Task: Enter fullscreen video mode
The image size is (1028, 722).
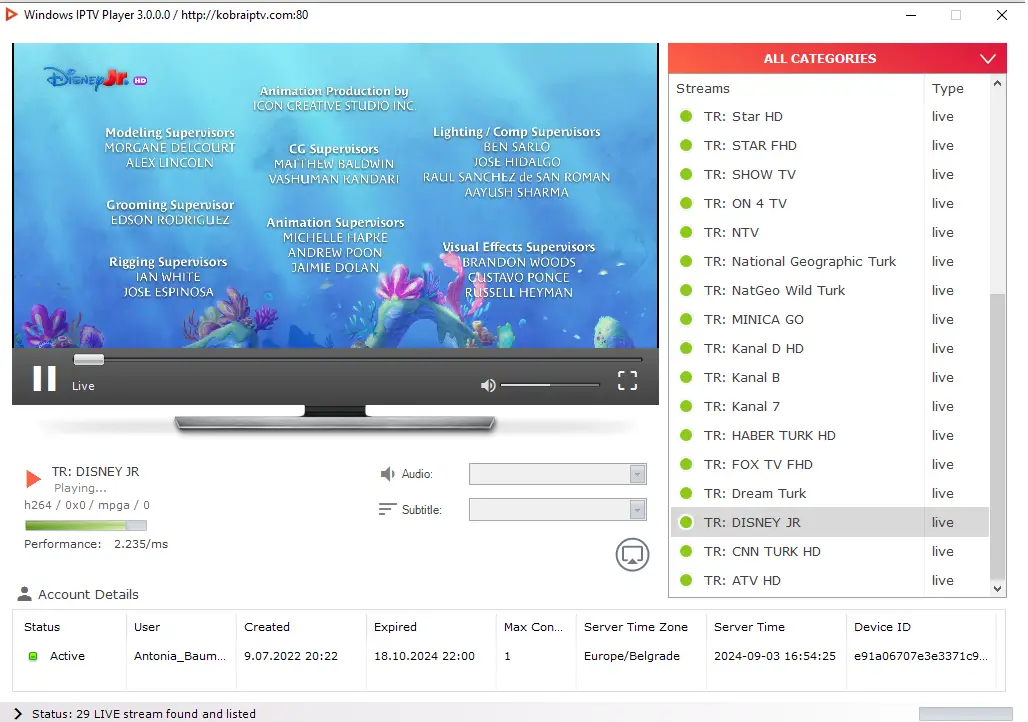Action: click(x=627, y=380)
